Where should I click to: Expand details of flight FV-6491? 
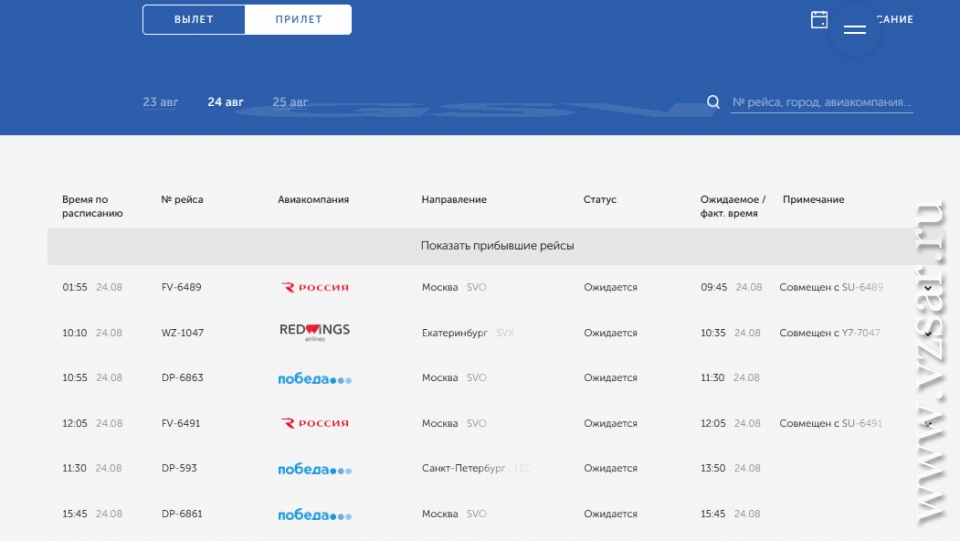(928, 423)
